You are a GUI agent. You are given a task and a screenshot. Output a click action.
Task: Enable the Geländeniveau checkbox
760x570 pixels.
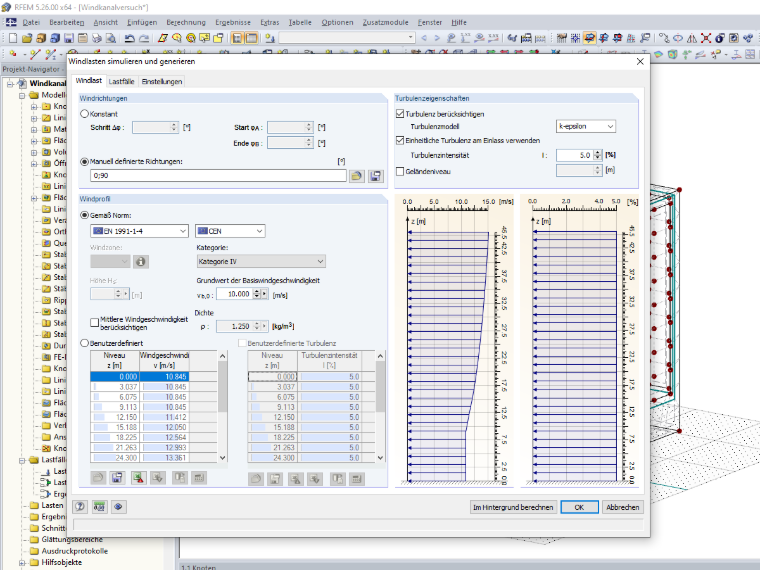(400, 171)
